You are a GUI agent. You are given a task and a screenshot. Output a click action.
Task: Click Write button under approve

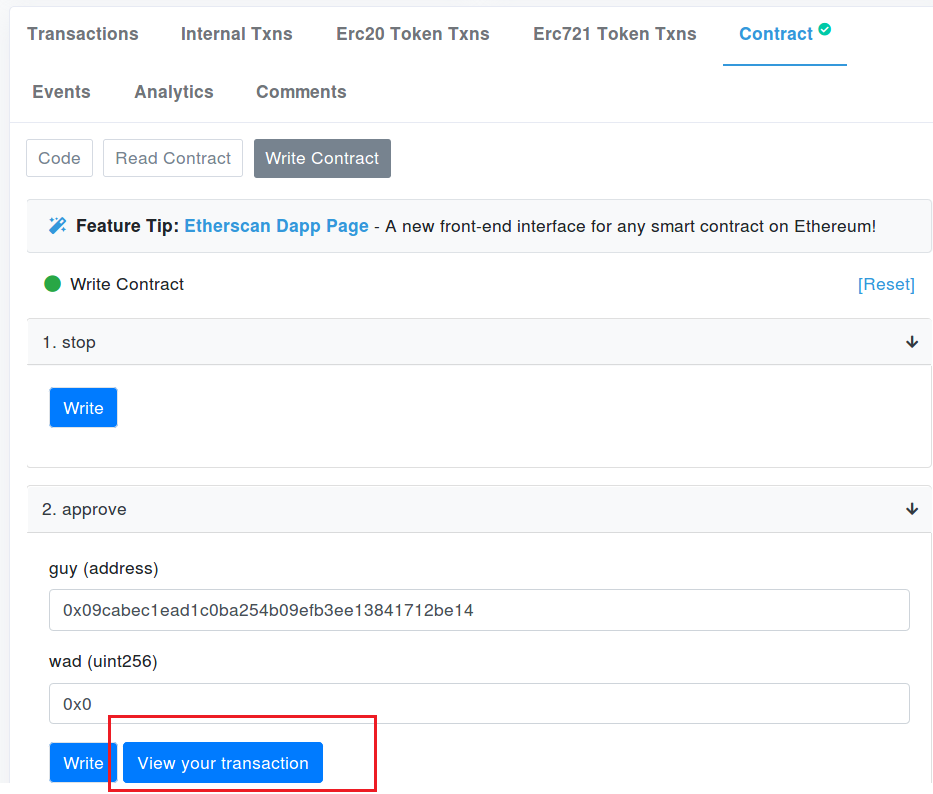tap(83, 762)
